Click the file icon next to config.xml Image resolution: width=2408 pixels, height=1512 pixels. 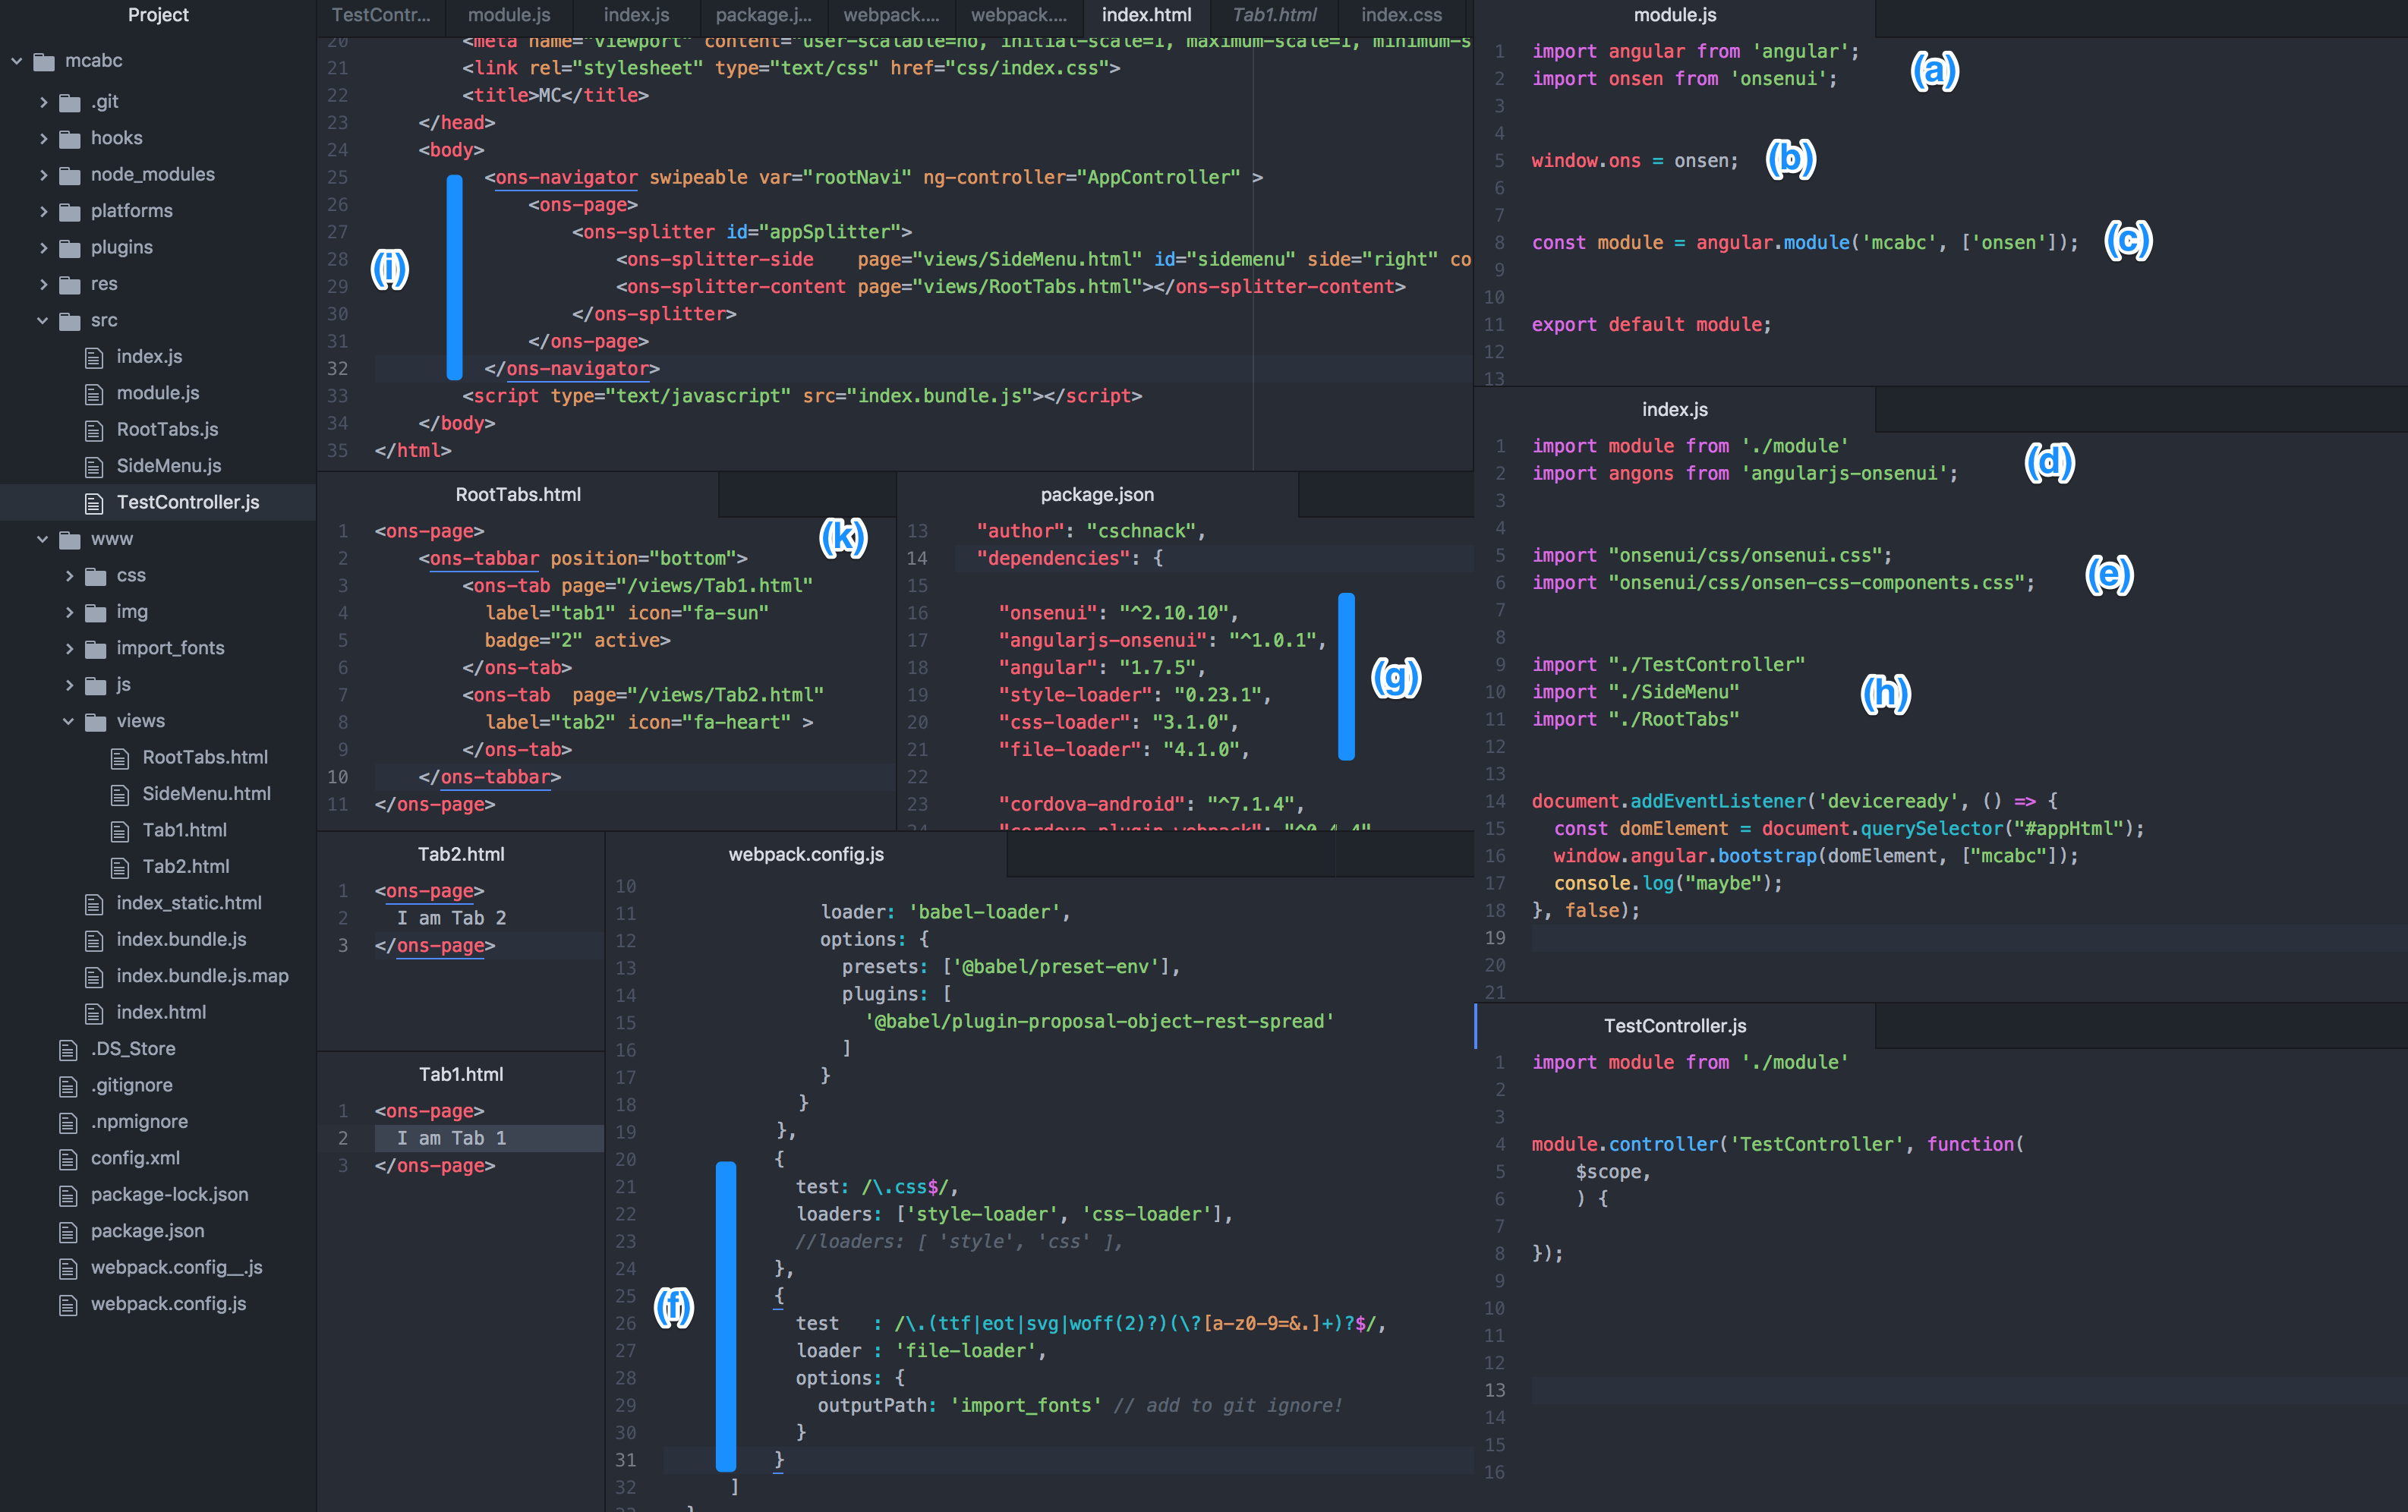click(68, 1159)
